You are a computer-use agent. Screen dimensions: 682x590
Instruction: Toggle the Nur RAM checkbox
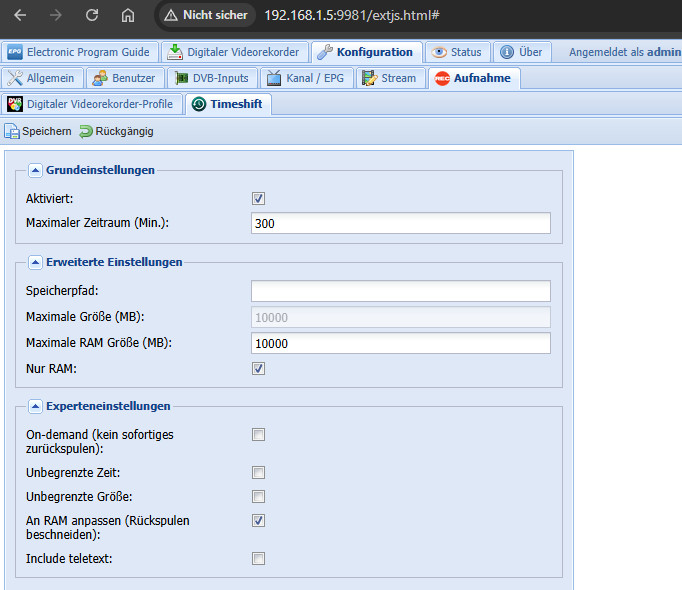point(258,368)
